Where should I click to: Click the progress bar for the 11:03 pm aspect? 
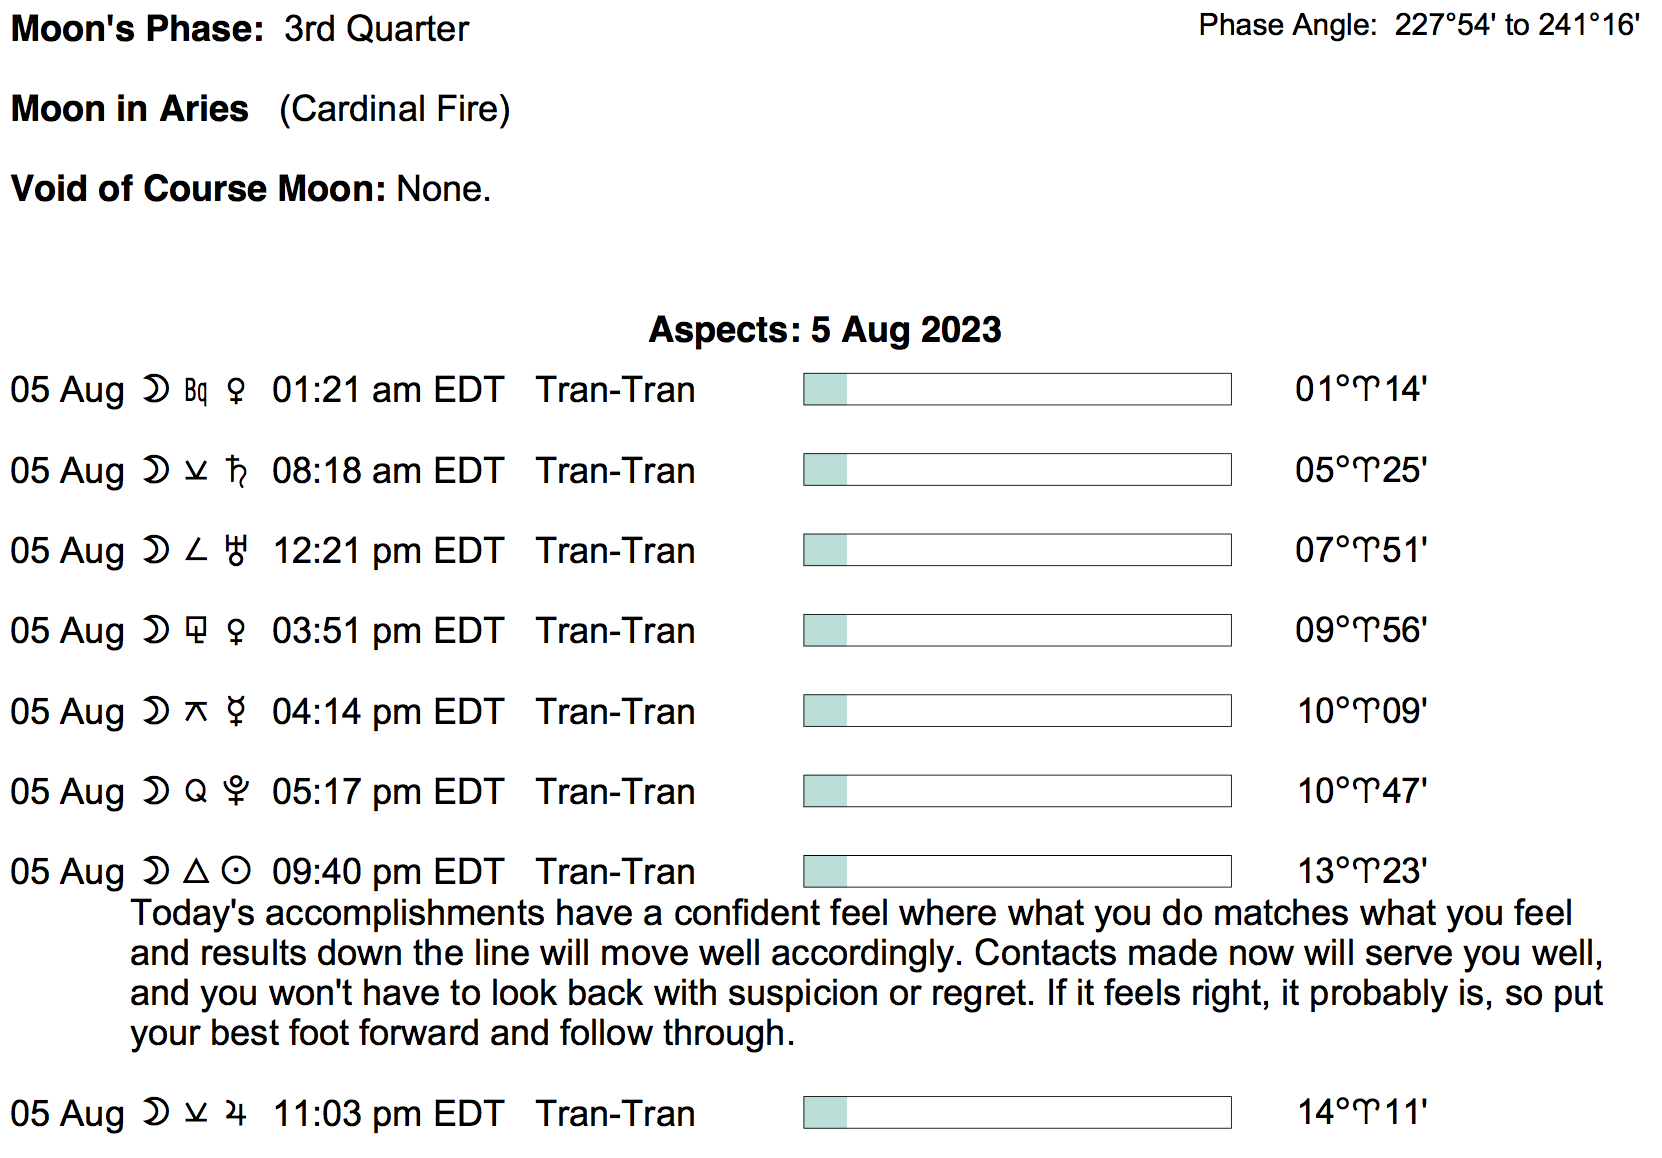1016,1113
